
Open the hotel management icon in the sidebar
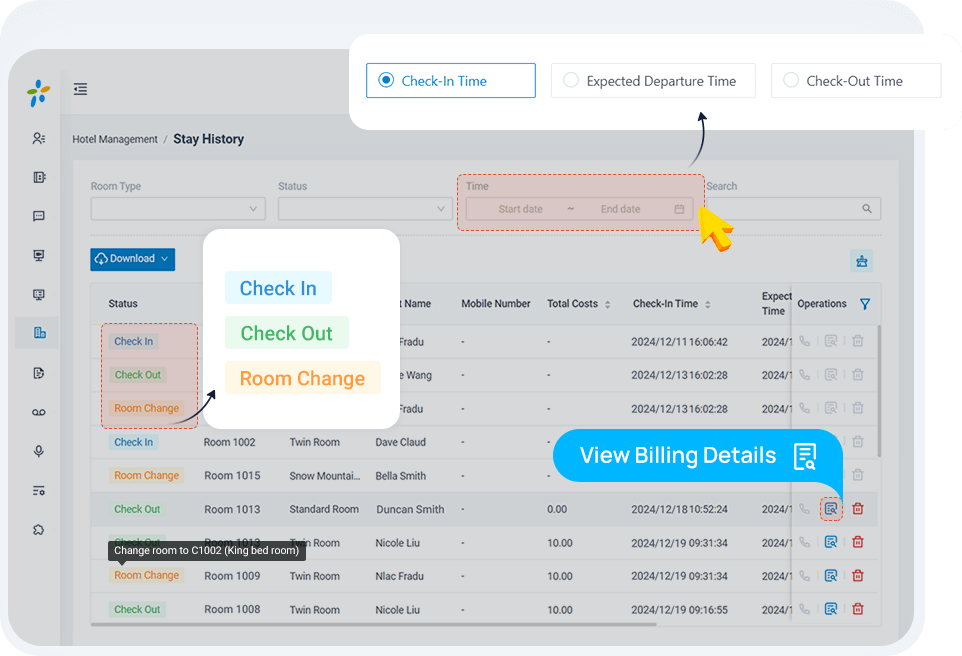[39, 333]
